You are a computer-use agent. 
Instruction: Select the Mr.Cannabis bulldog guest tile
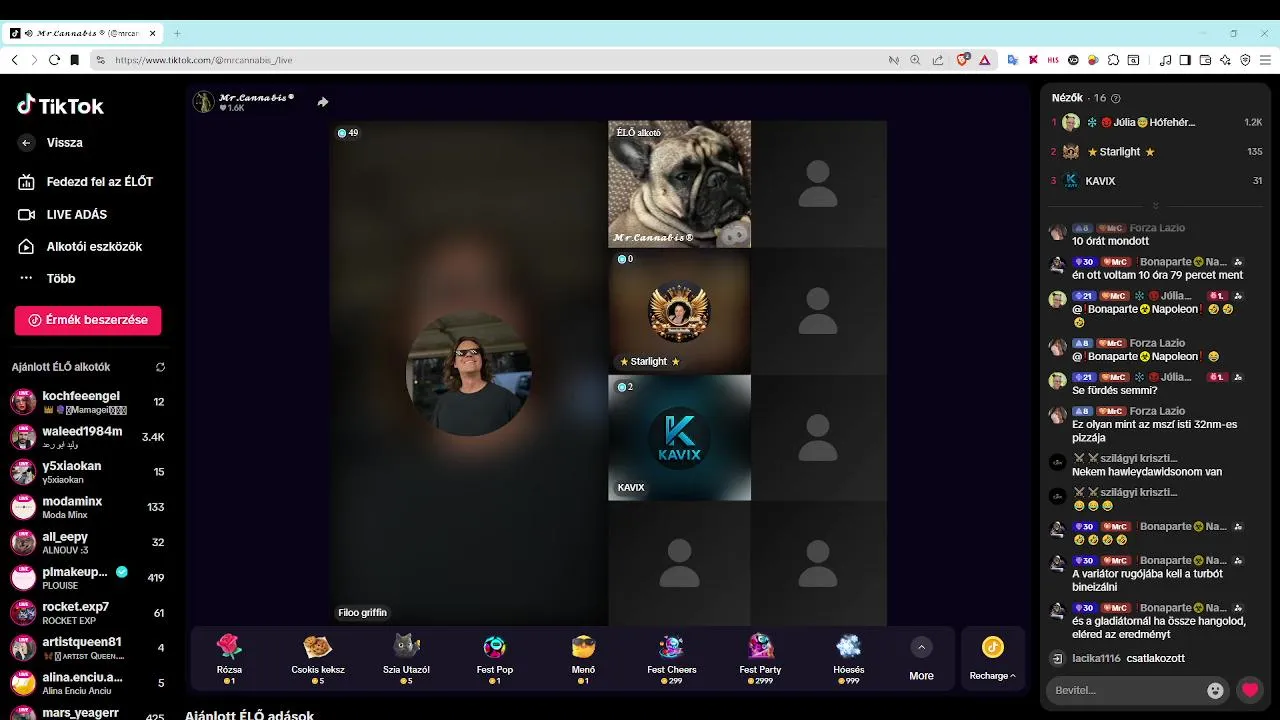pyautogui.click(x=679, y=184)
